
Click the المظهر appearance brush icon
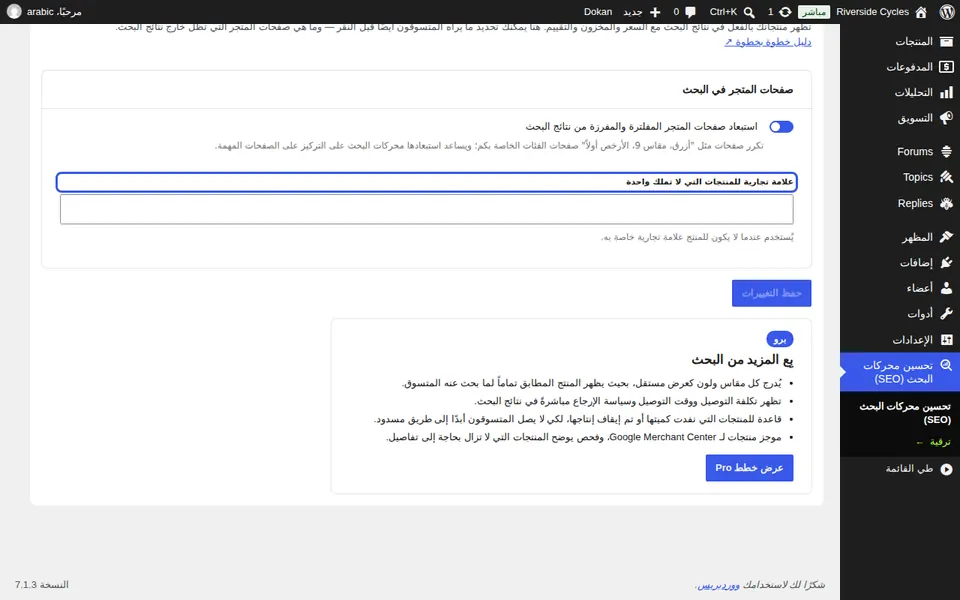[x=947, y=236]
